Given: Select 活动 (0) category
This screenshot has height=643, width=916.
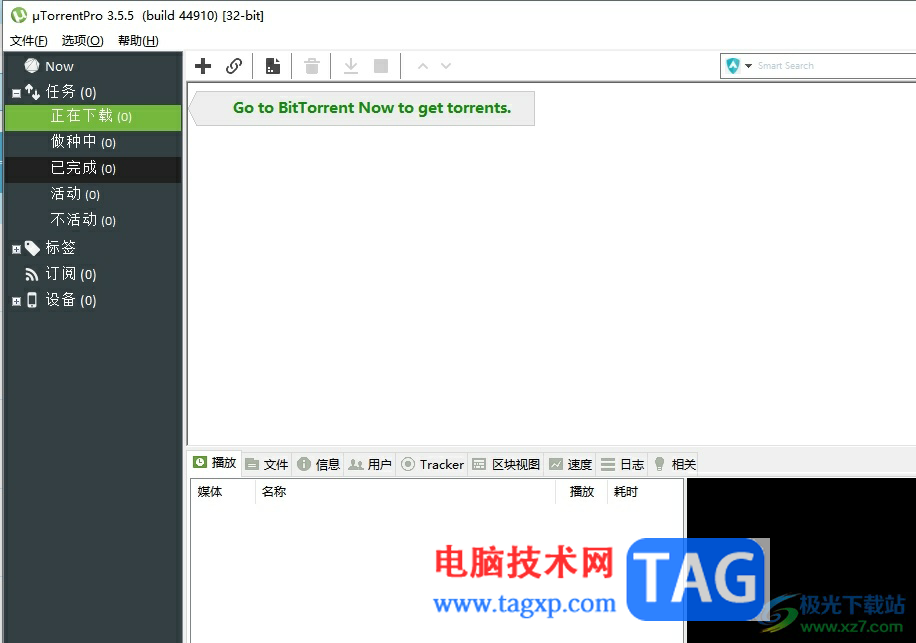Looking at the screenshot, I should point(93,194).
